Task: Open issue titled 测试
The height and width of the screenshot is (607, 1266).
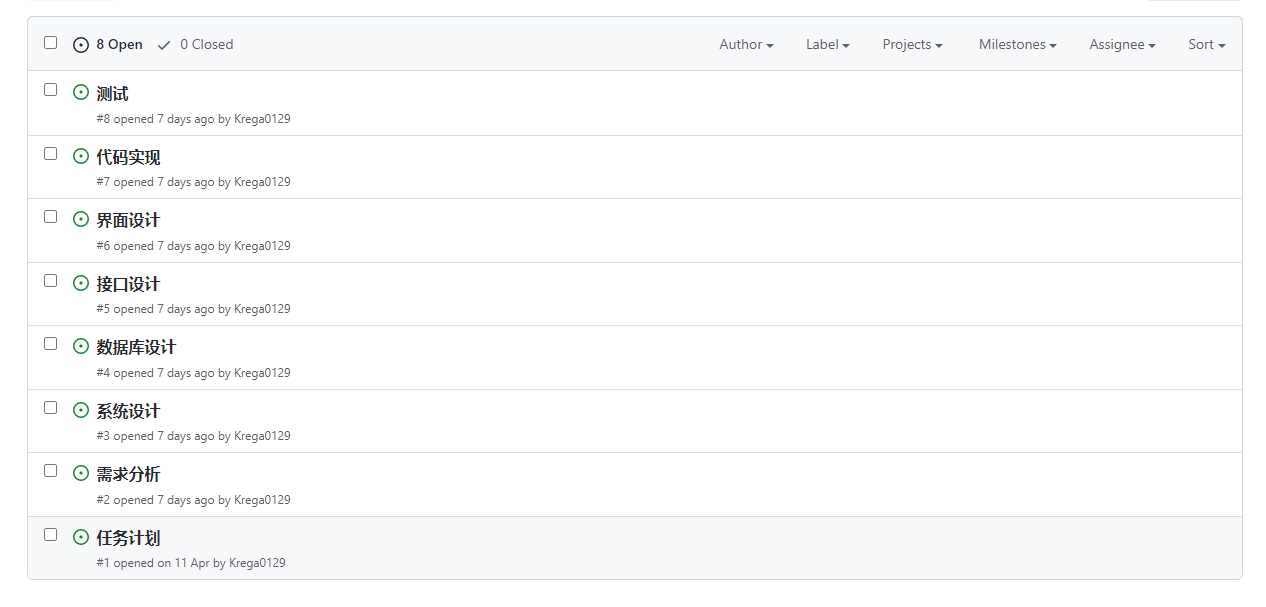Action: tap(112, 94)
